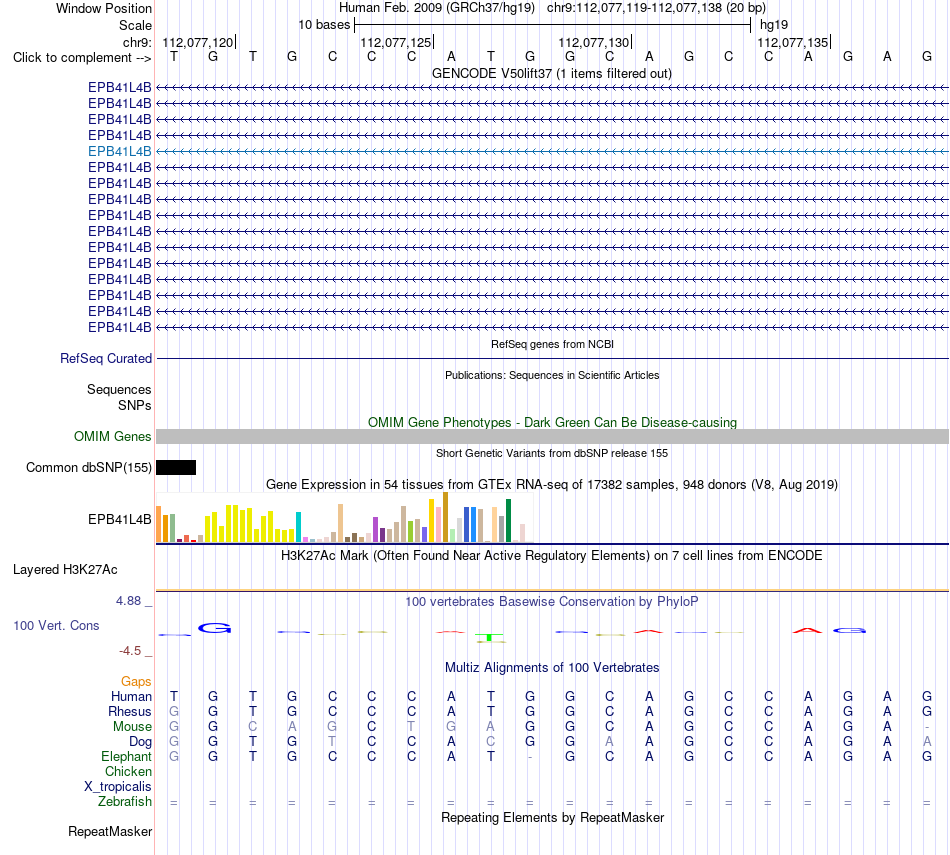Click the OMIM Genes track label
This screenshot has width=950, height=855.
pos(112,436)
